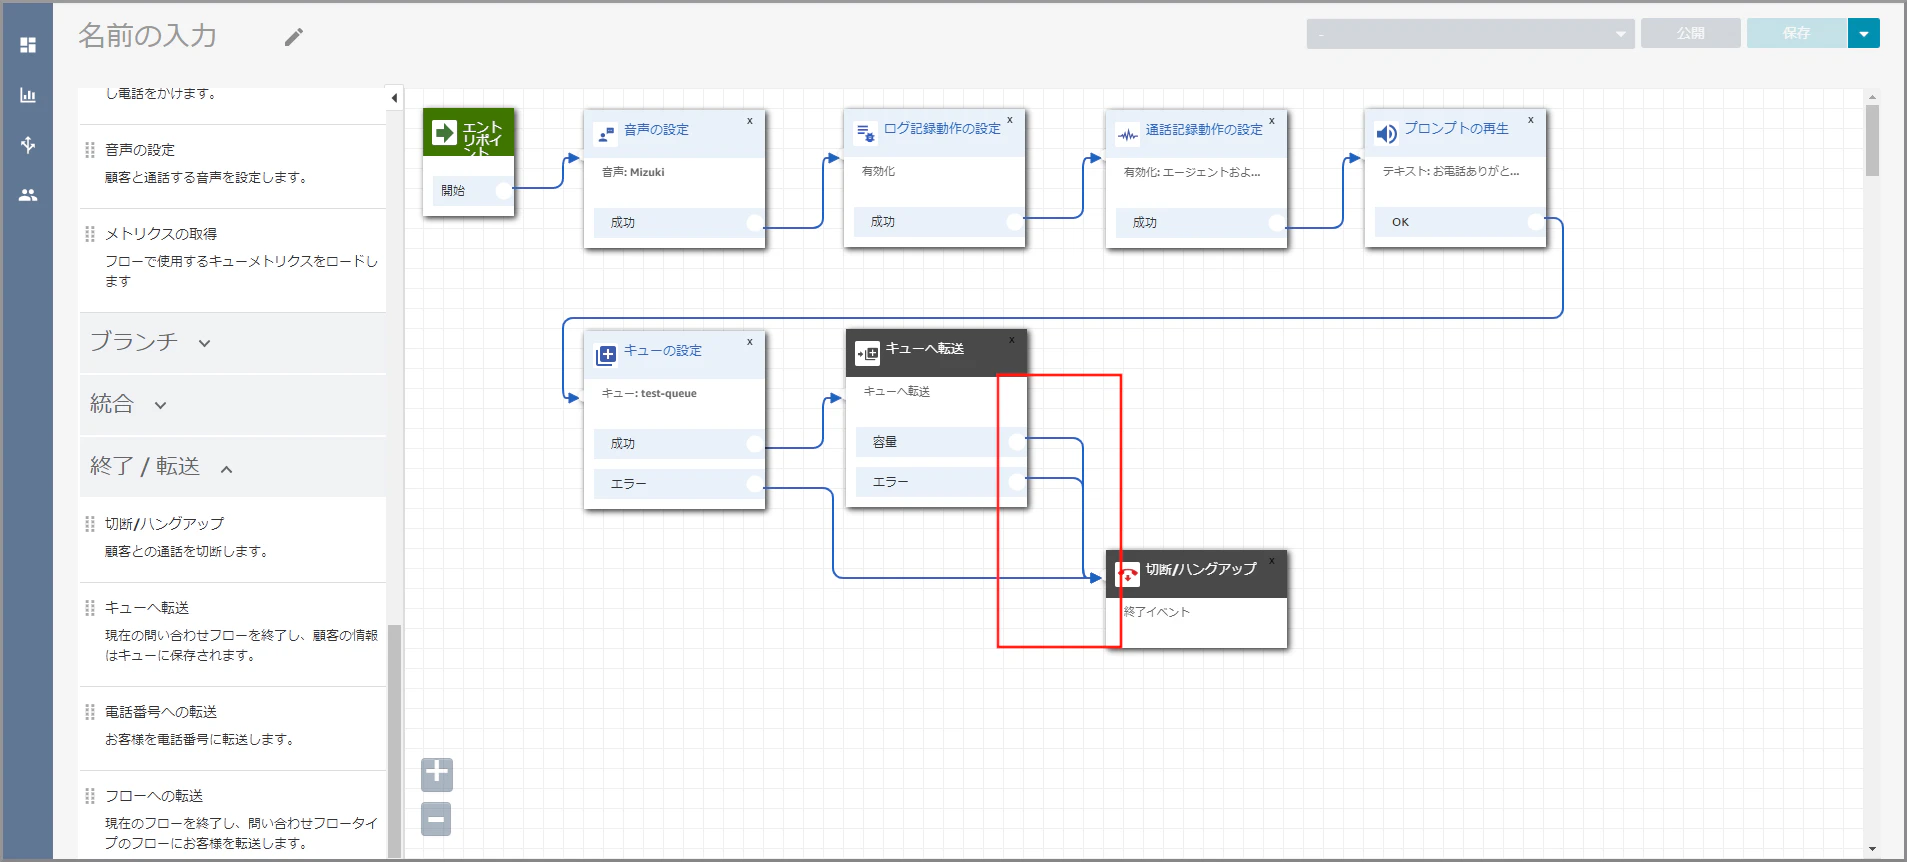1907x862 pixels.
Task: Select the 切断/ハングアップ palette item
Action: click(x=233, y=538)
